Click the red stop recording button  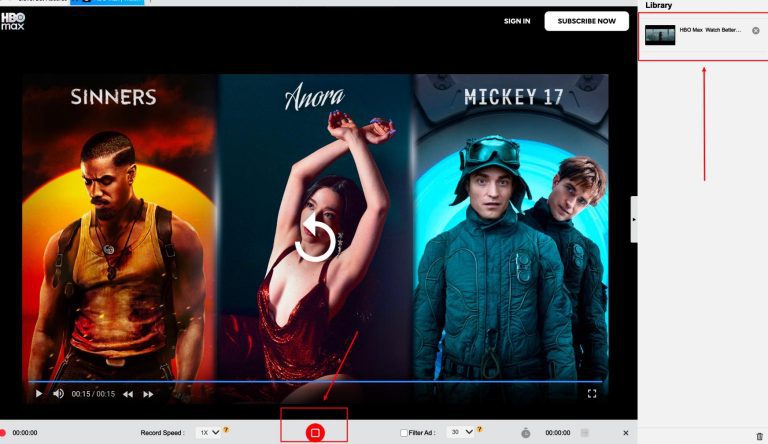coord(315,432)
